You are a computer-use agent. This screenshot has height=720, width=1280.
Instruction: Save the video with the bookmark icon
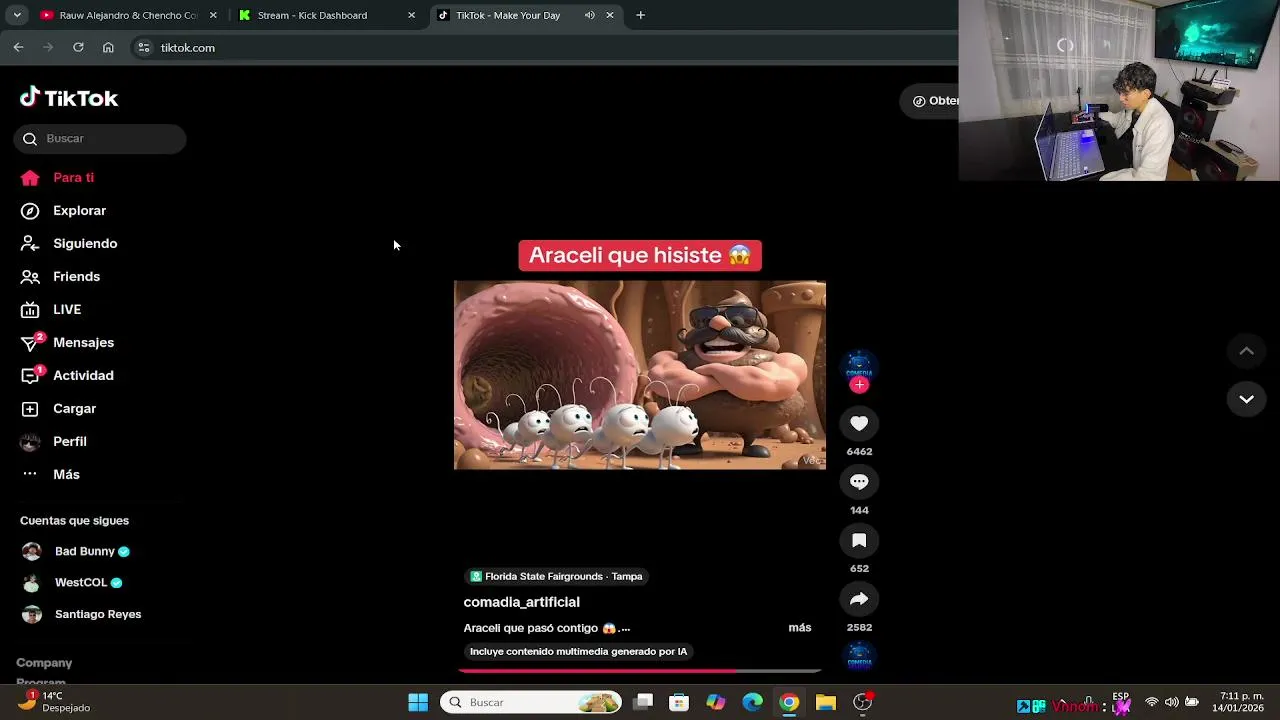[x=859, y=540]
